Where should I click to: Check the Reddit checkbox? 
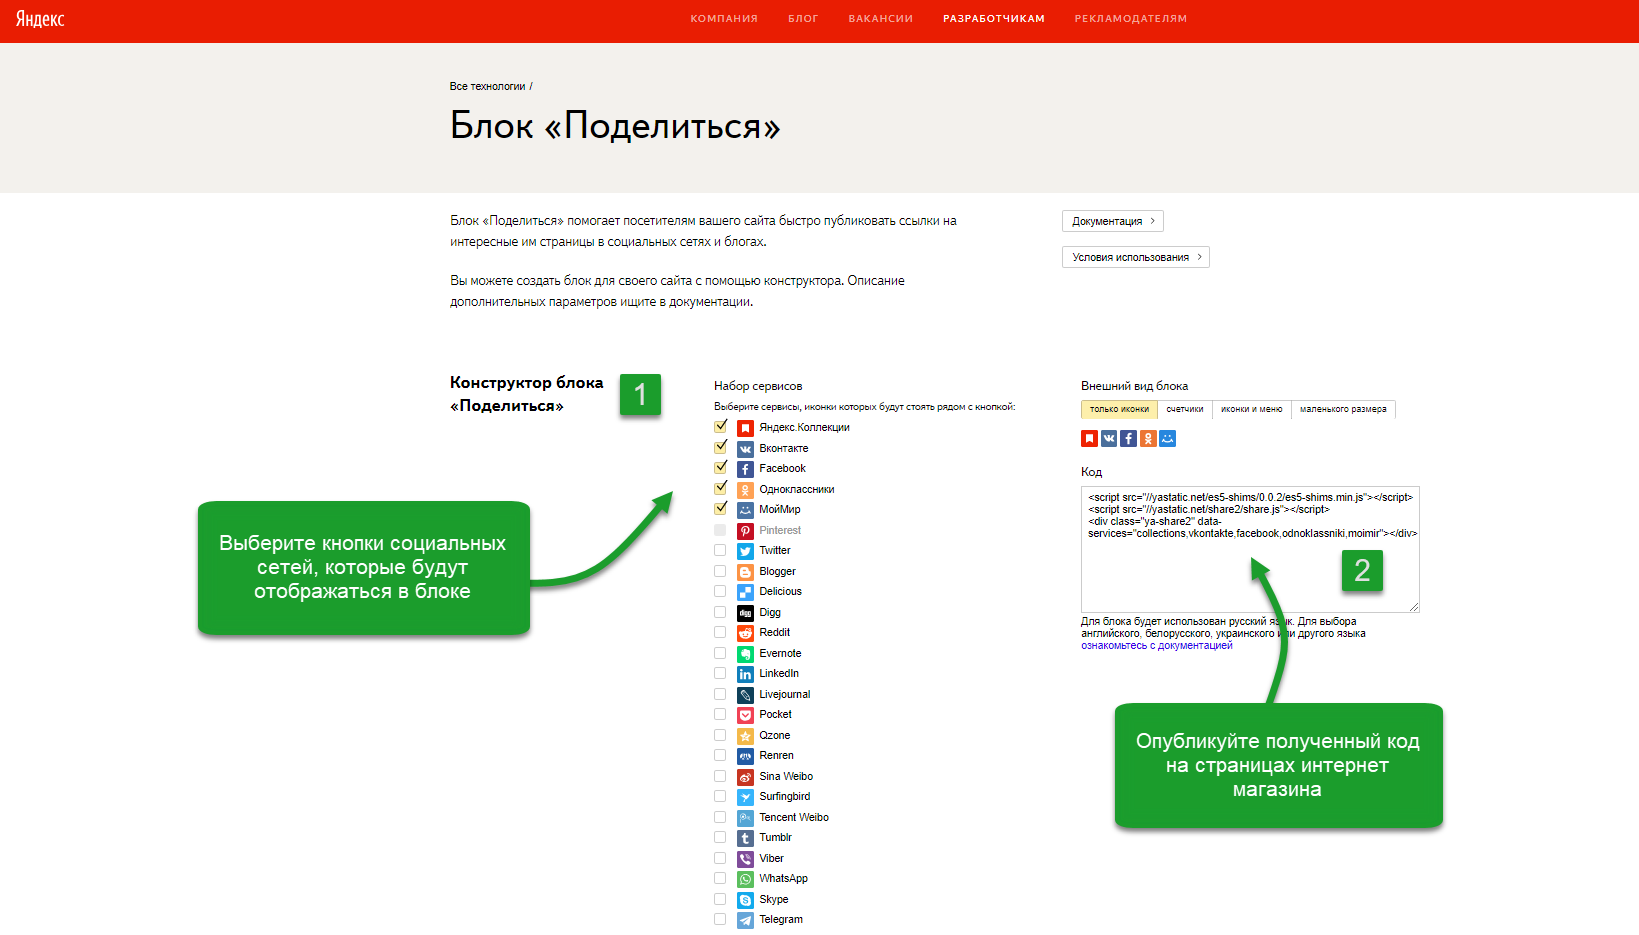click(720, 632)
